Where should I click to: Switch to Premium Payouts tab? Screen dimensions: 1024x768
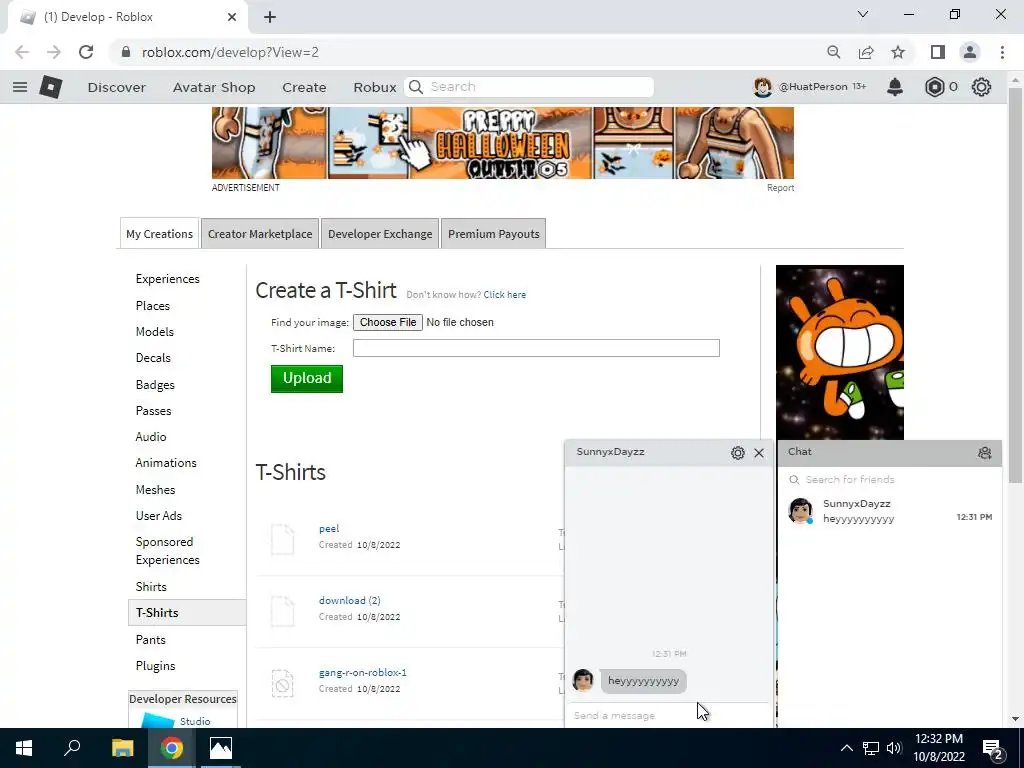coord(494,234)
